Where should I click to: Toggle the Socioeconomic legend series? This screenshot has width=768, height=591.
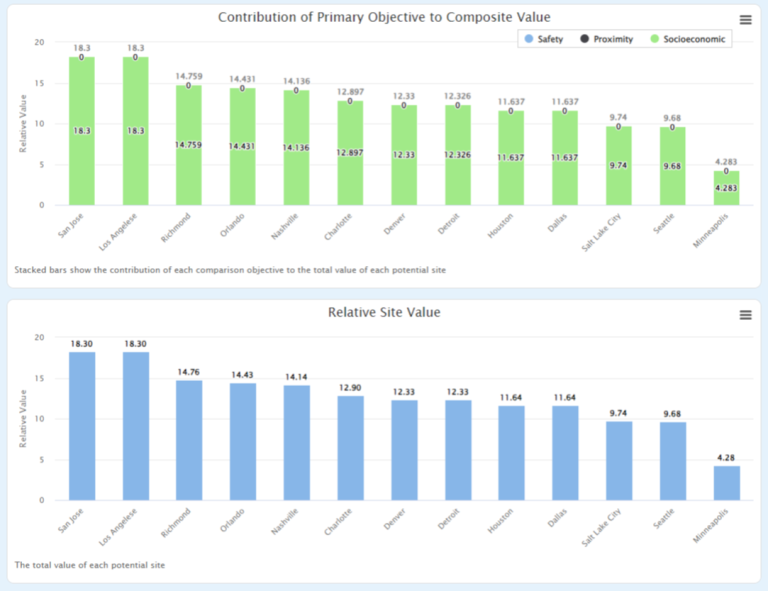(x=692, y=39)
